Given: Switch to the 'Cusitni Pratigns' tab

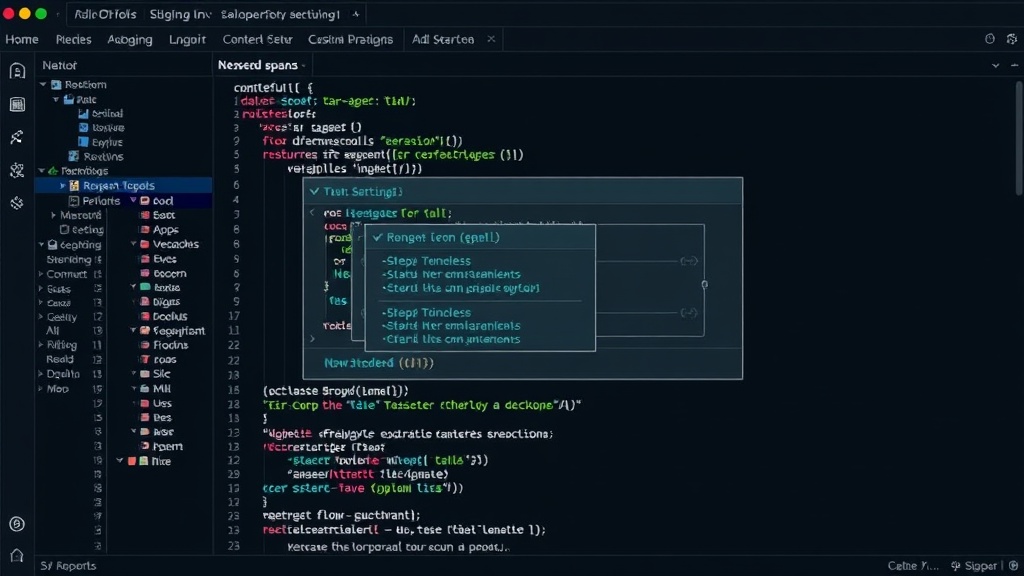Looking at the screenshot, I should click(351, 39).
